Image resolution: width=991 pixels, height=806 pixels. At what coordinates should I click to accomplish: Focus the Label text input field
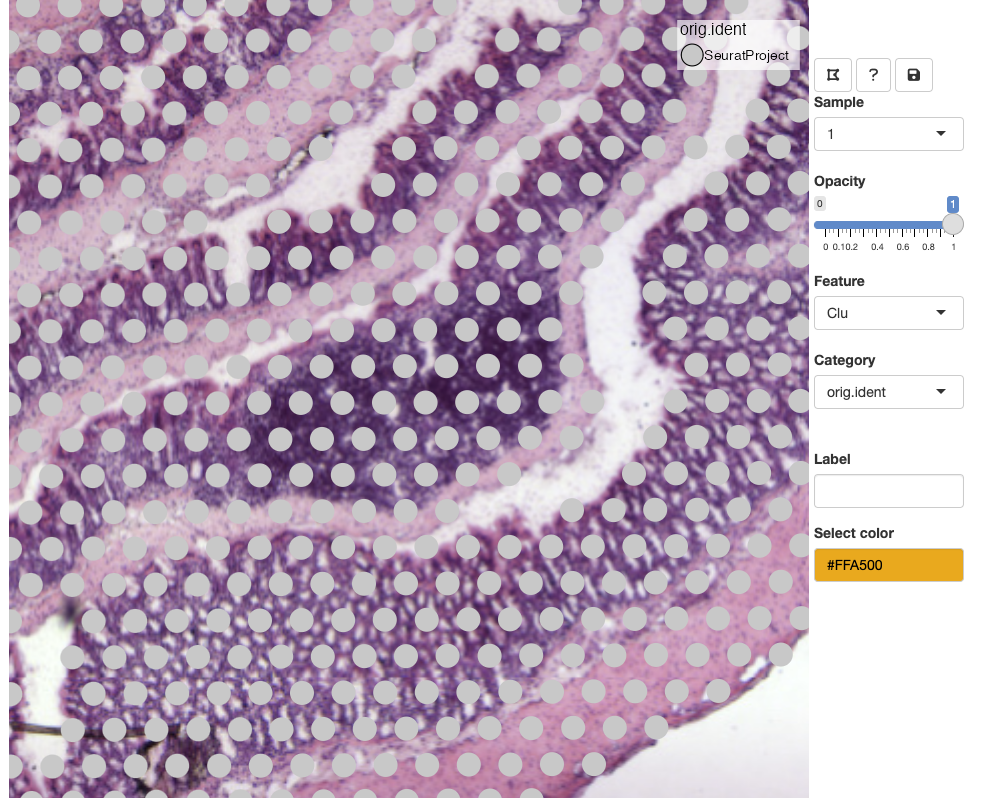[x=888, y=491]
